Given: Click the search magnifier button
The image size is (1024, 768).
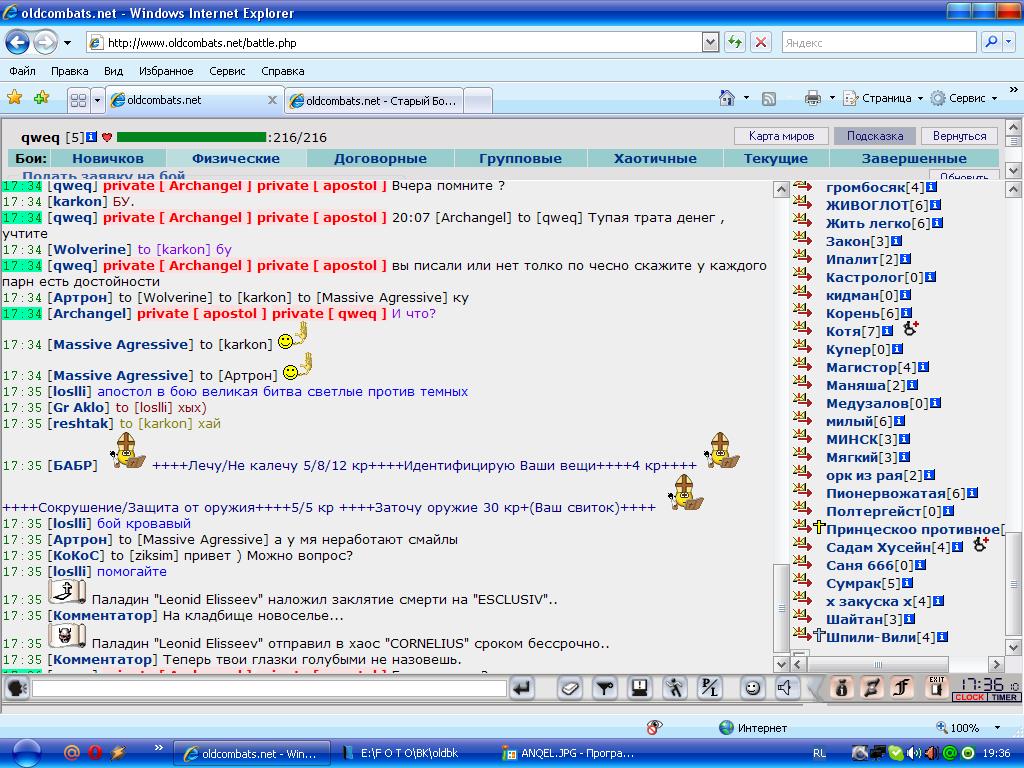Looking at the screenshot, I should (991, 42).
